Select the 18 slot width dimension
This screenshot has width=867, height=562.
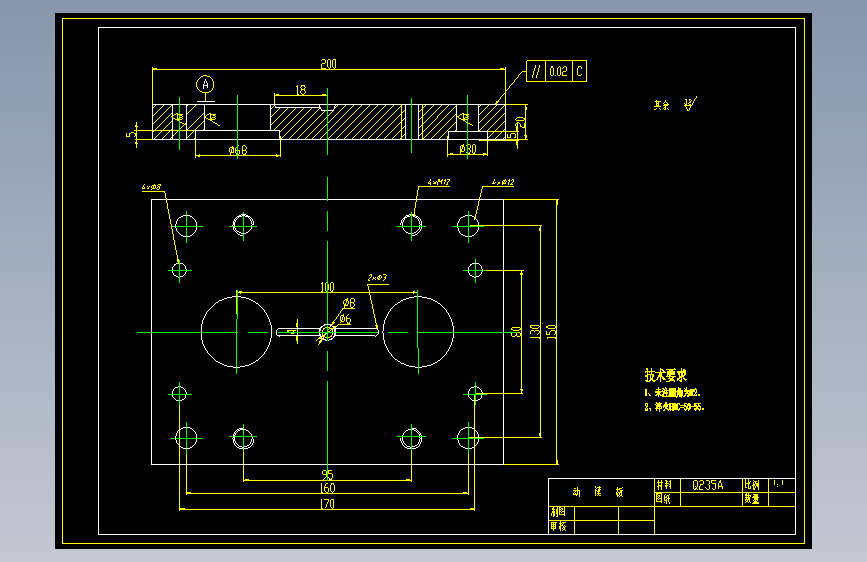point(301,90)
